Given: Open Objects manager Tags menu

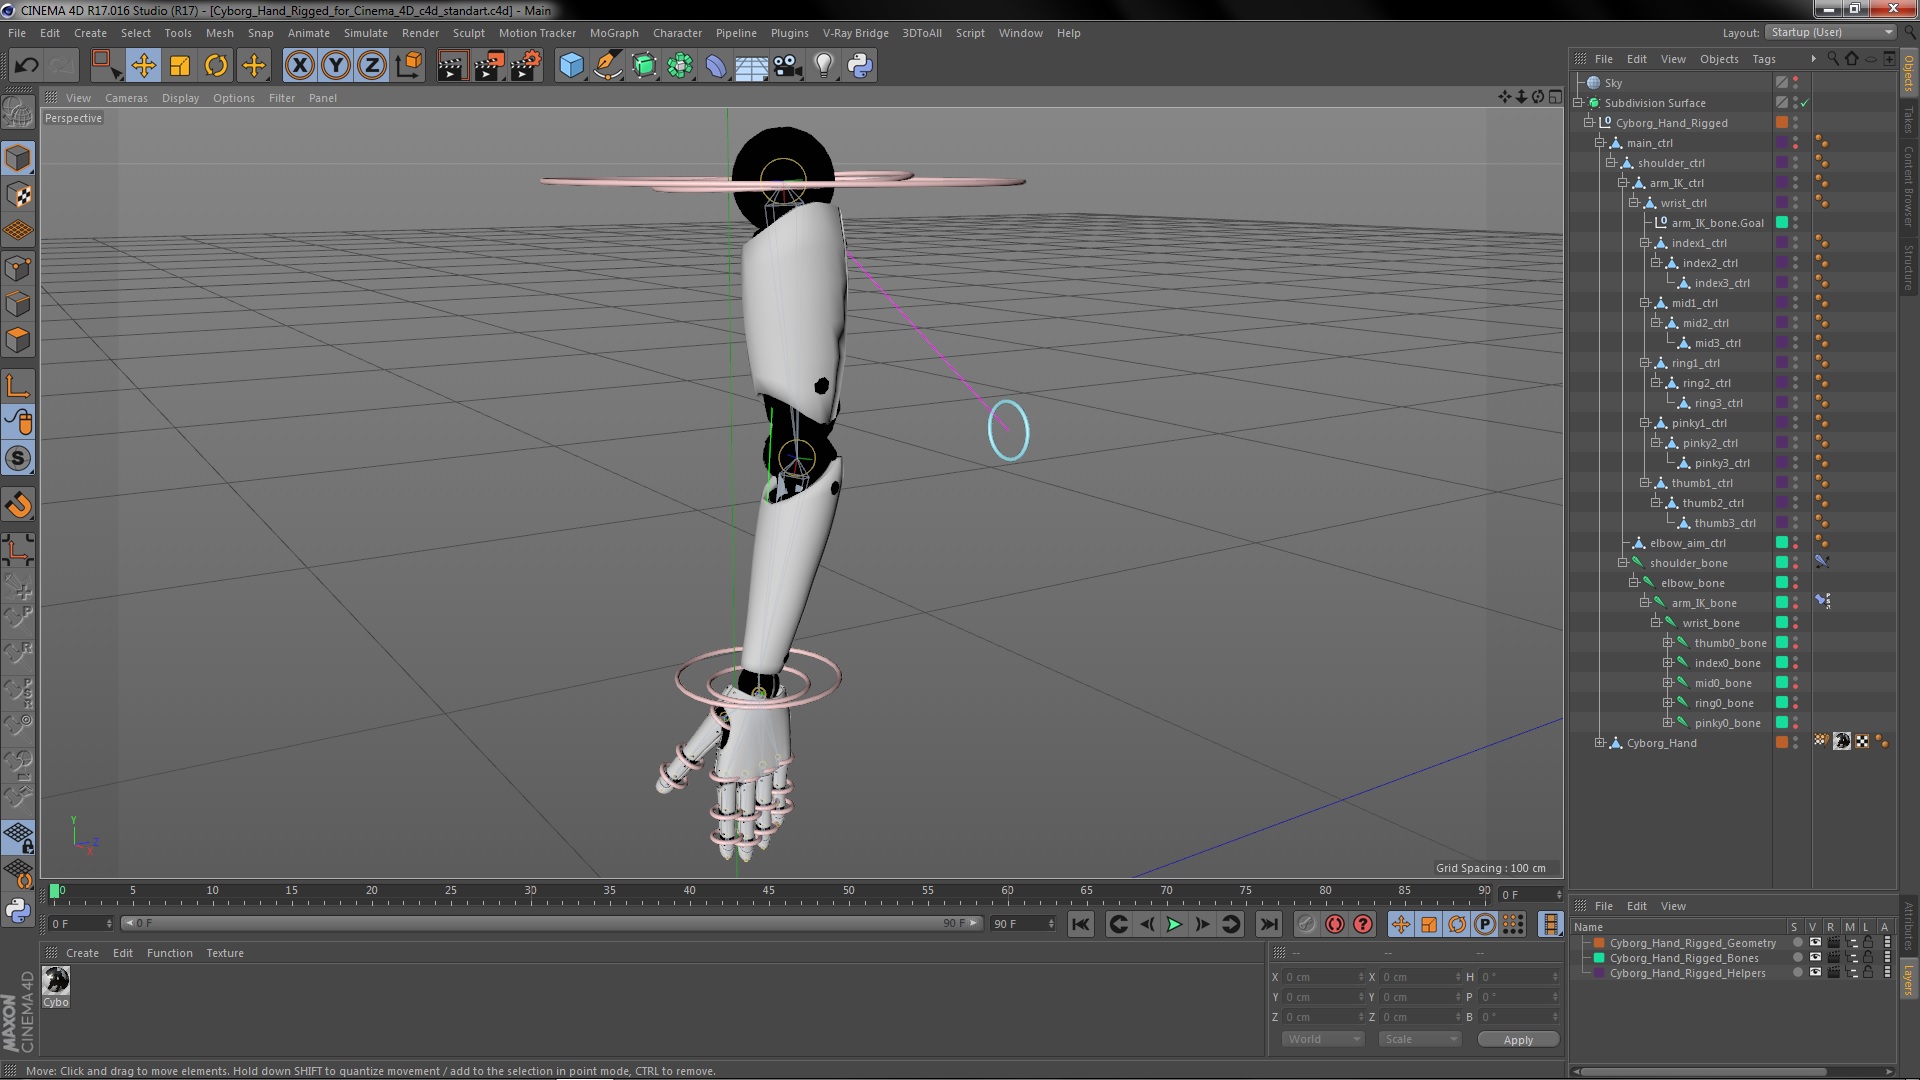Looking at the screenshot, I should [x=1764, y=59].
